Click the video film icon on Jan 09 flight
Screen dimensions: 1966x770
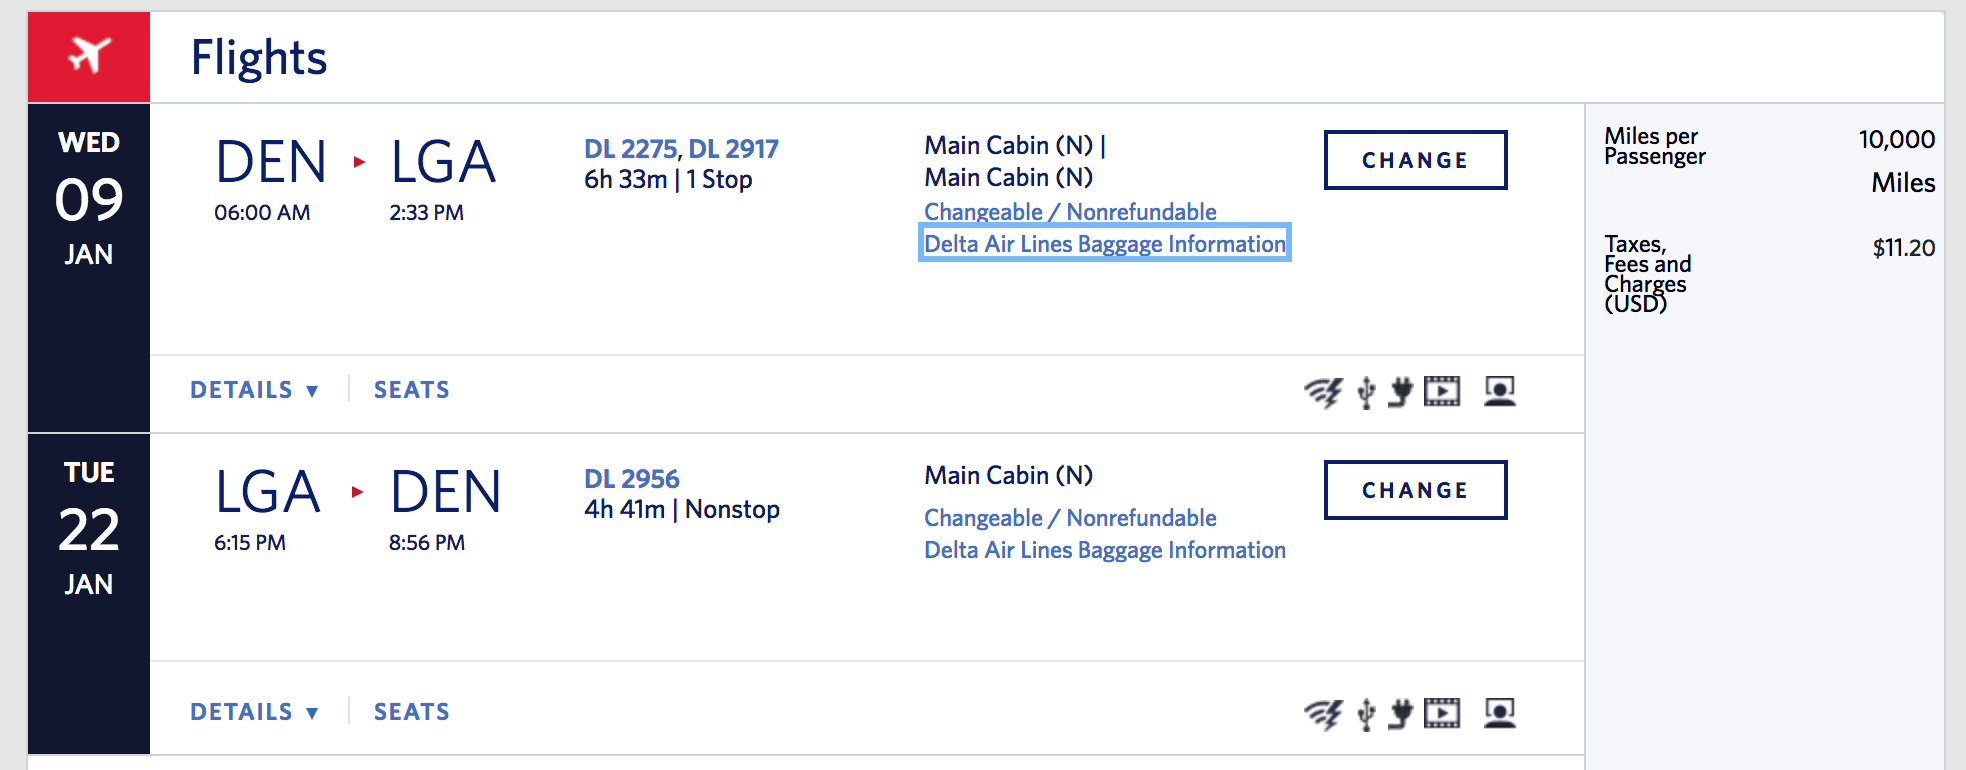coord(1442,391)
